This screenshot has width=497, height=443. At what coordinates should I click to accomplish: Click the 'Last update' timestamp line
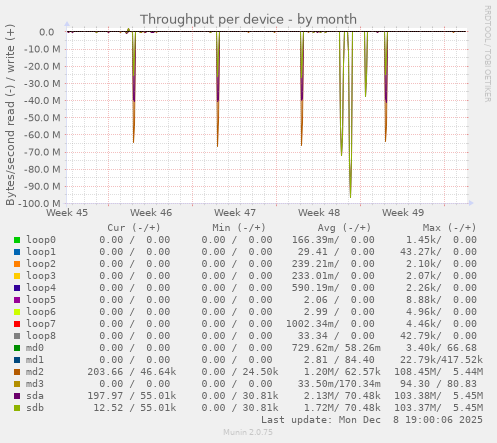tap(372, 420)
